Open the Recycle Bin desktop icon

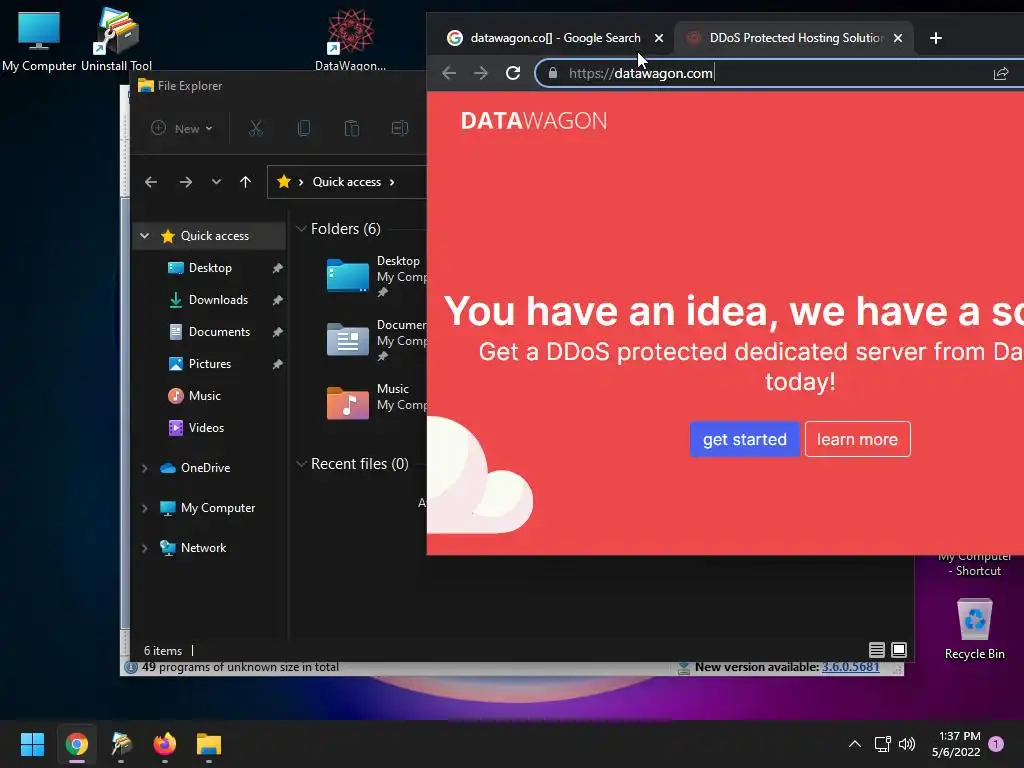coord(974,629)
